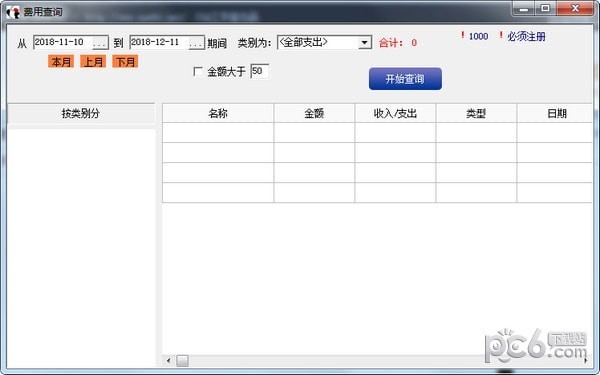Select the 上月 quick range button
Image resolution: width=600 pixels, height=375 pixels.
[x=93, y=62]
